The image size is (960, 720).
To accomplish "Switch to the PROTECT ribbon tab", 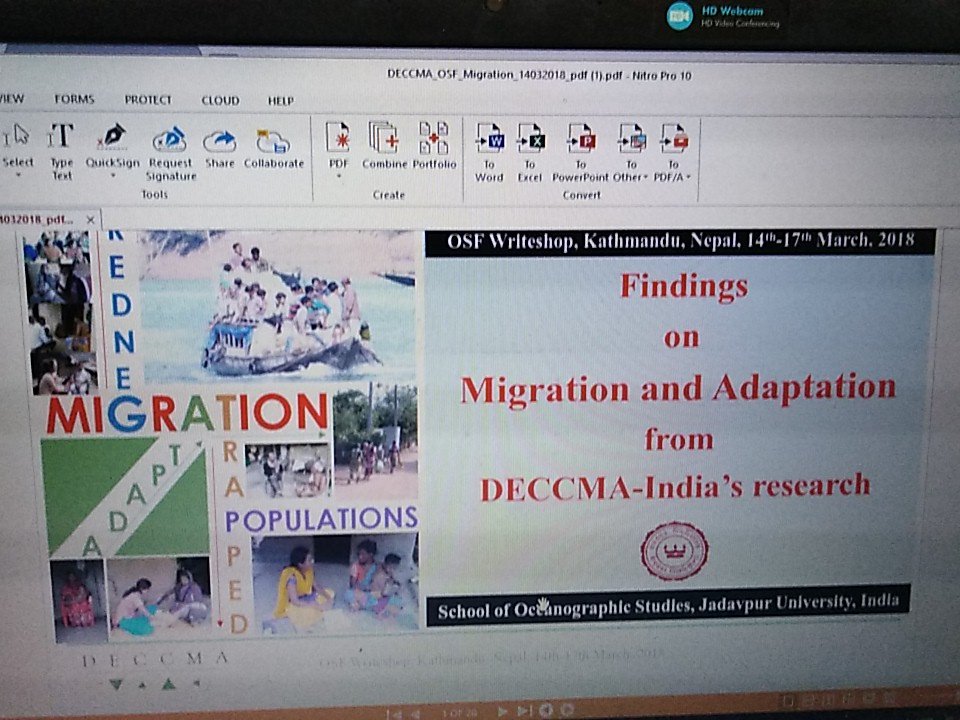I will click(x=148, y=100).
